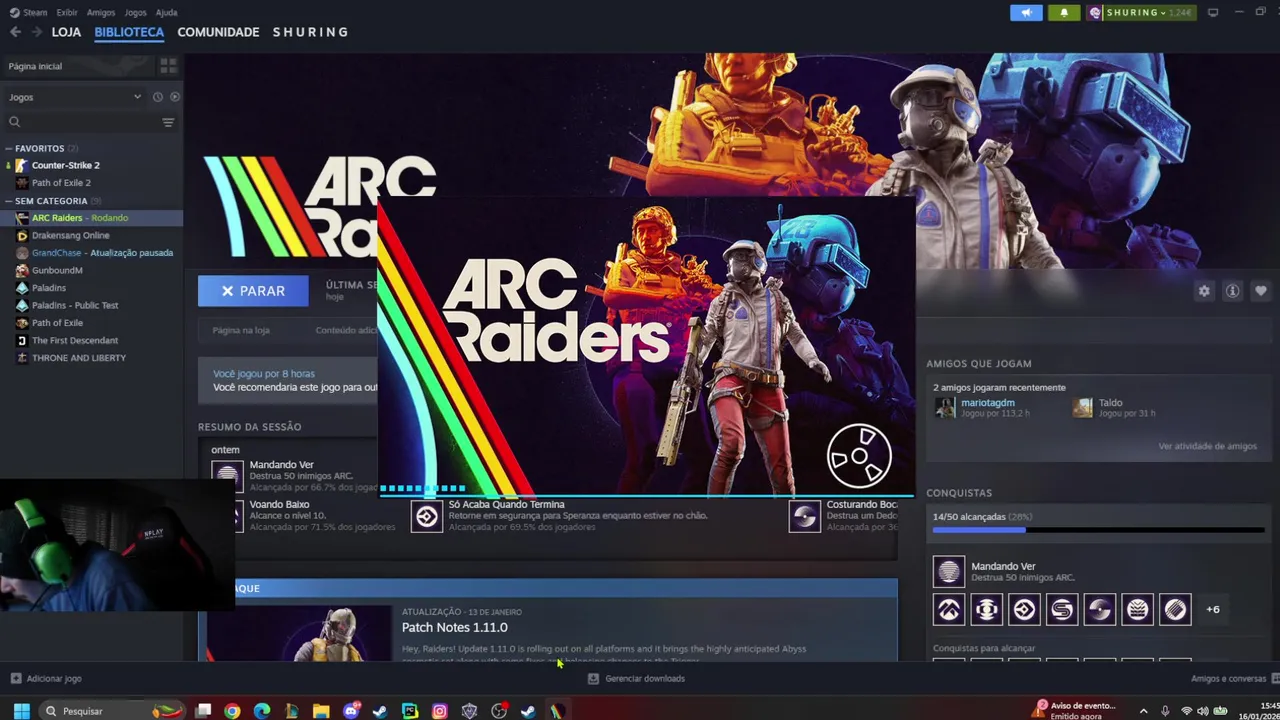Open Patch Notes 1.11.0 article
1280x720 pixels.
[x=454, y=627]
